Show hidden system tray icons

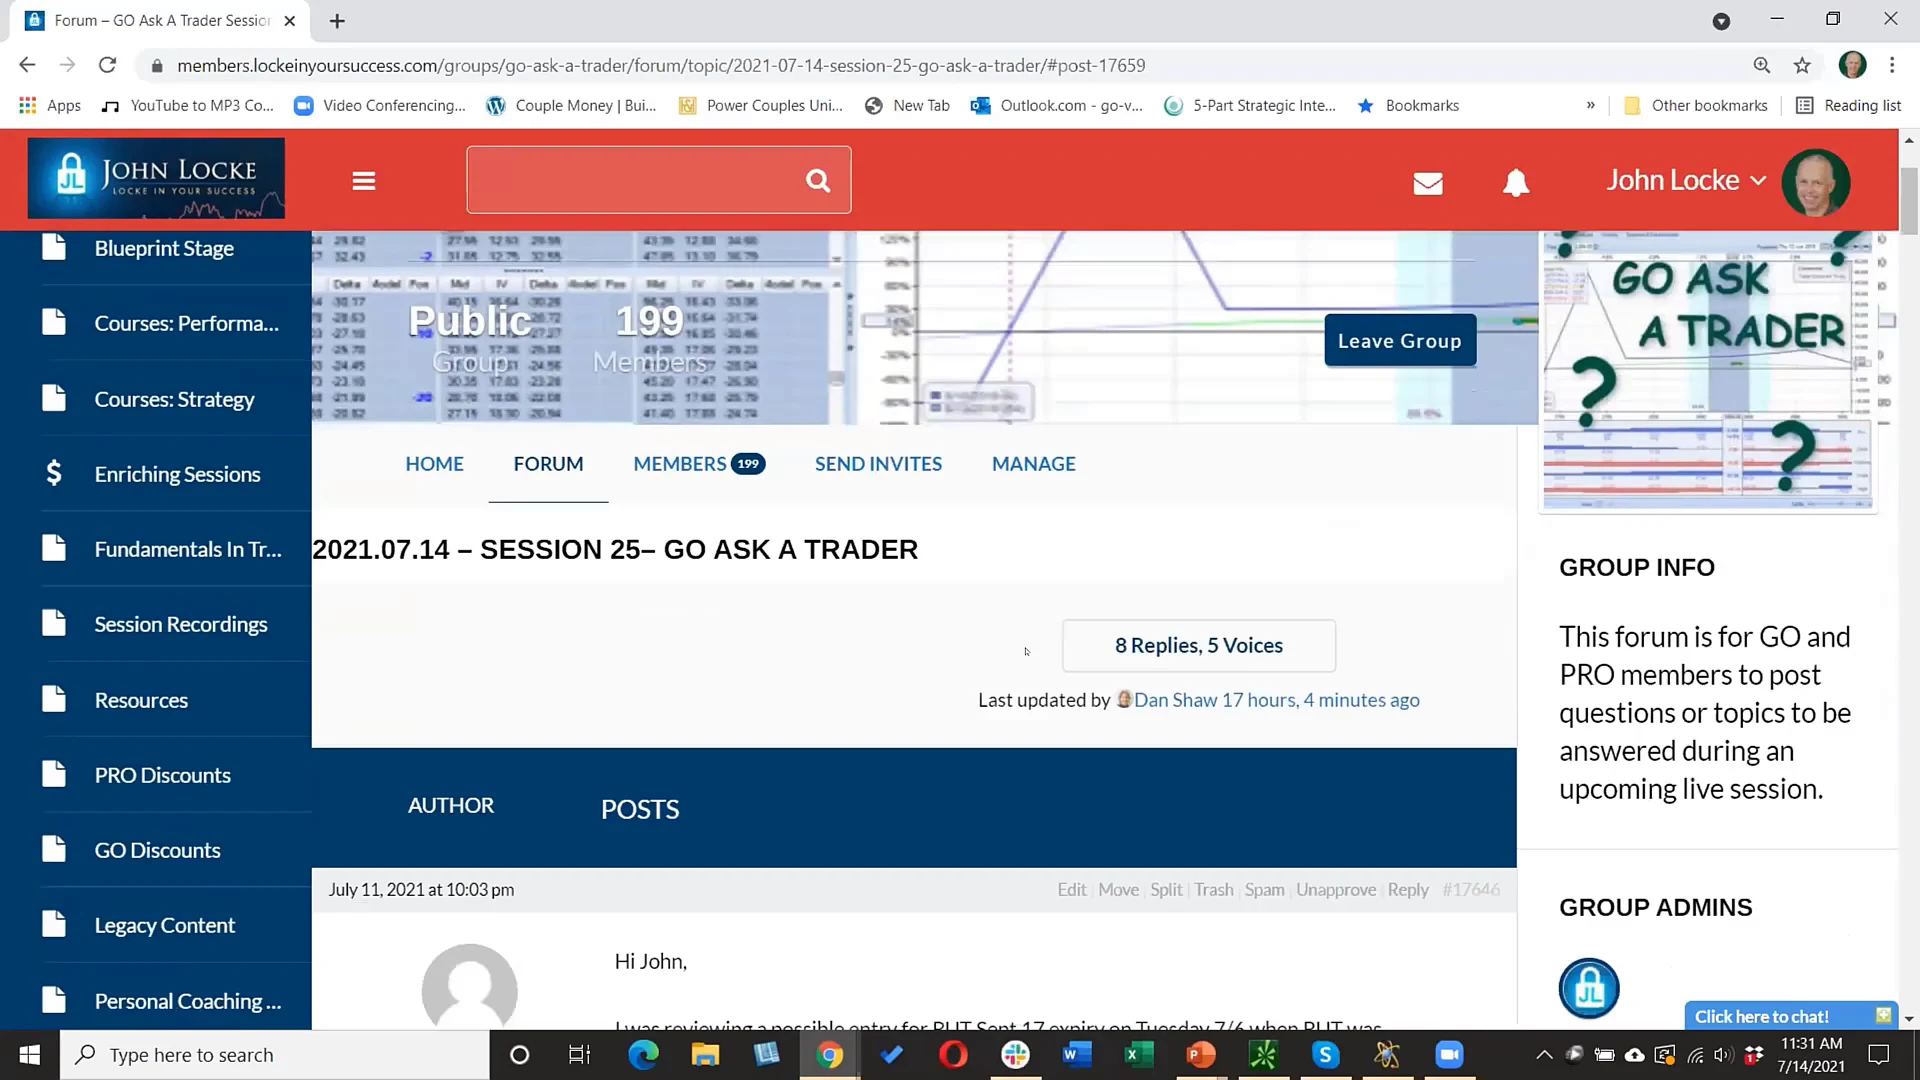1544,1055
